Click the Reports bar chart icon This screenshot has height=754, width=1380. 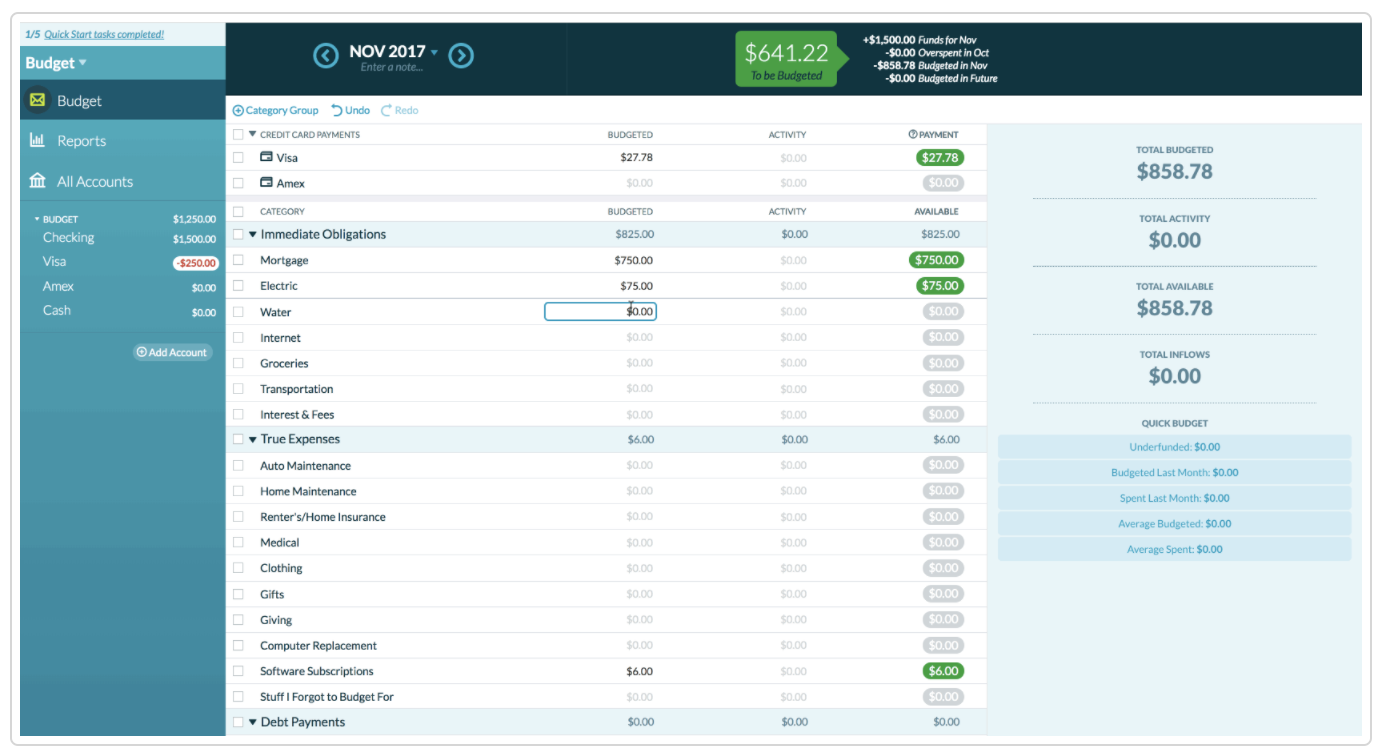[38, 141]
